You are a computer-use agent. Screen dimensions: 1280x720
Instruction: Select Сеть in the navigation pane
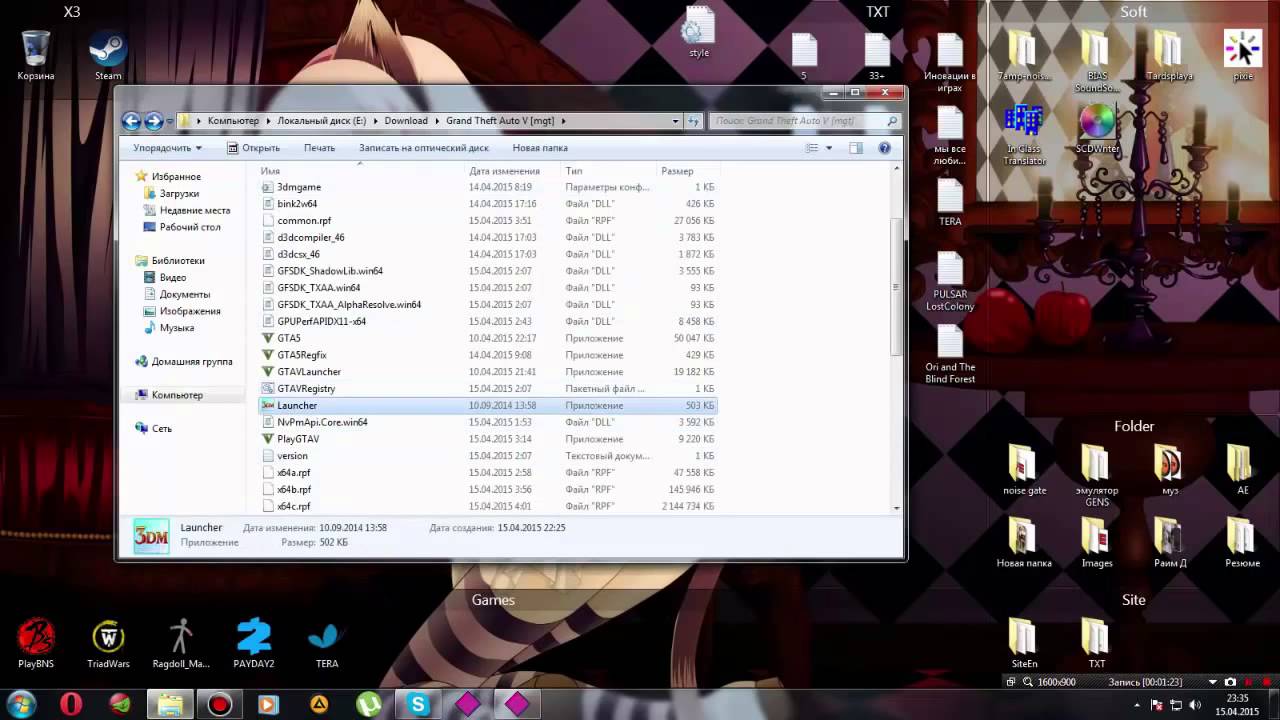click(x=154, y=428)
